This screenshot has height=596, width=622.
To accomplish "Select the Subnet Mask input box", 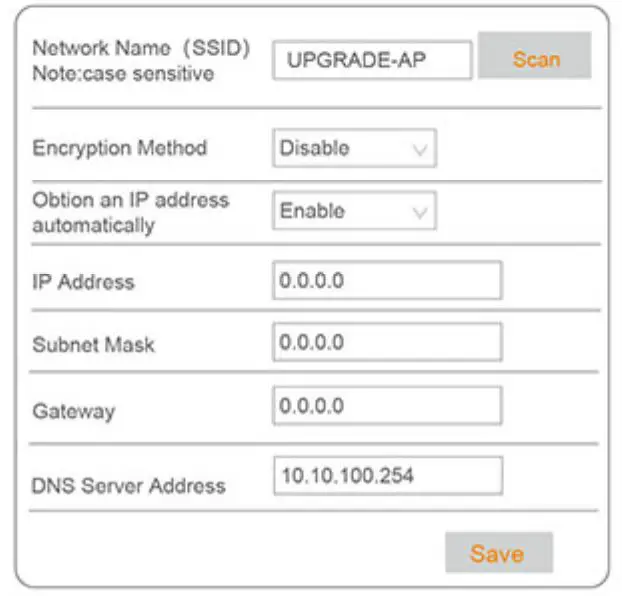I will 386,343.
